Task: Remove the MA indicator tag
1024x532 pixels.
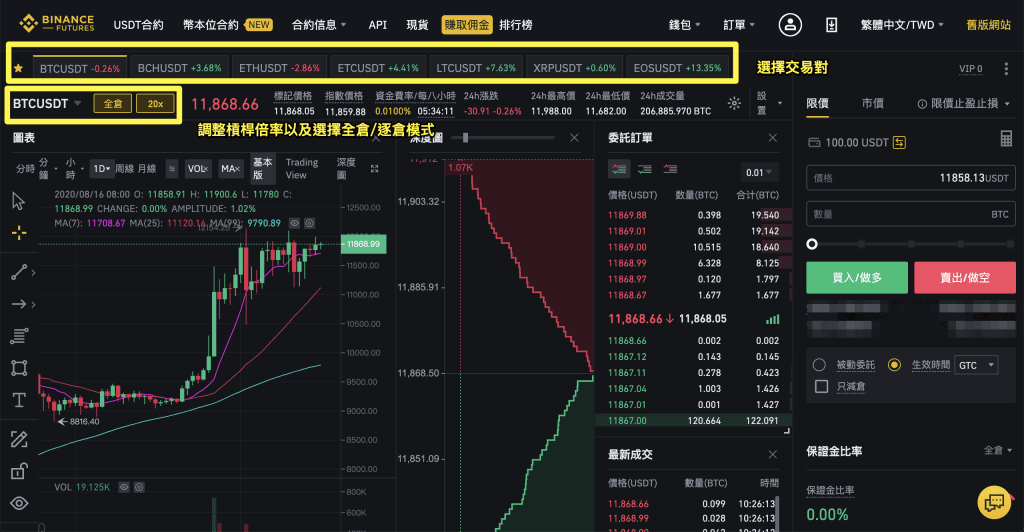Action: (x=237, y=169)
